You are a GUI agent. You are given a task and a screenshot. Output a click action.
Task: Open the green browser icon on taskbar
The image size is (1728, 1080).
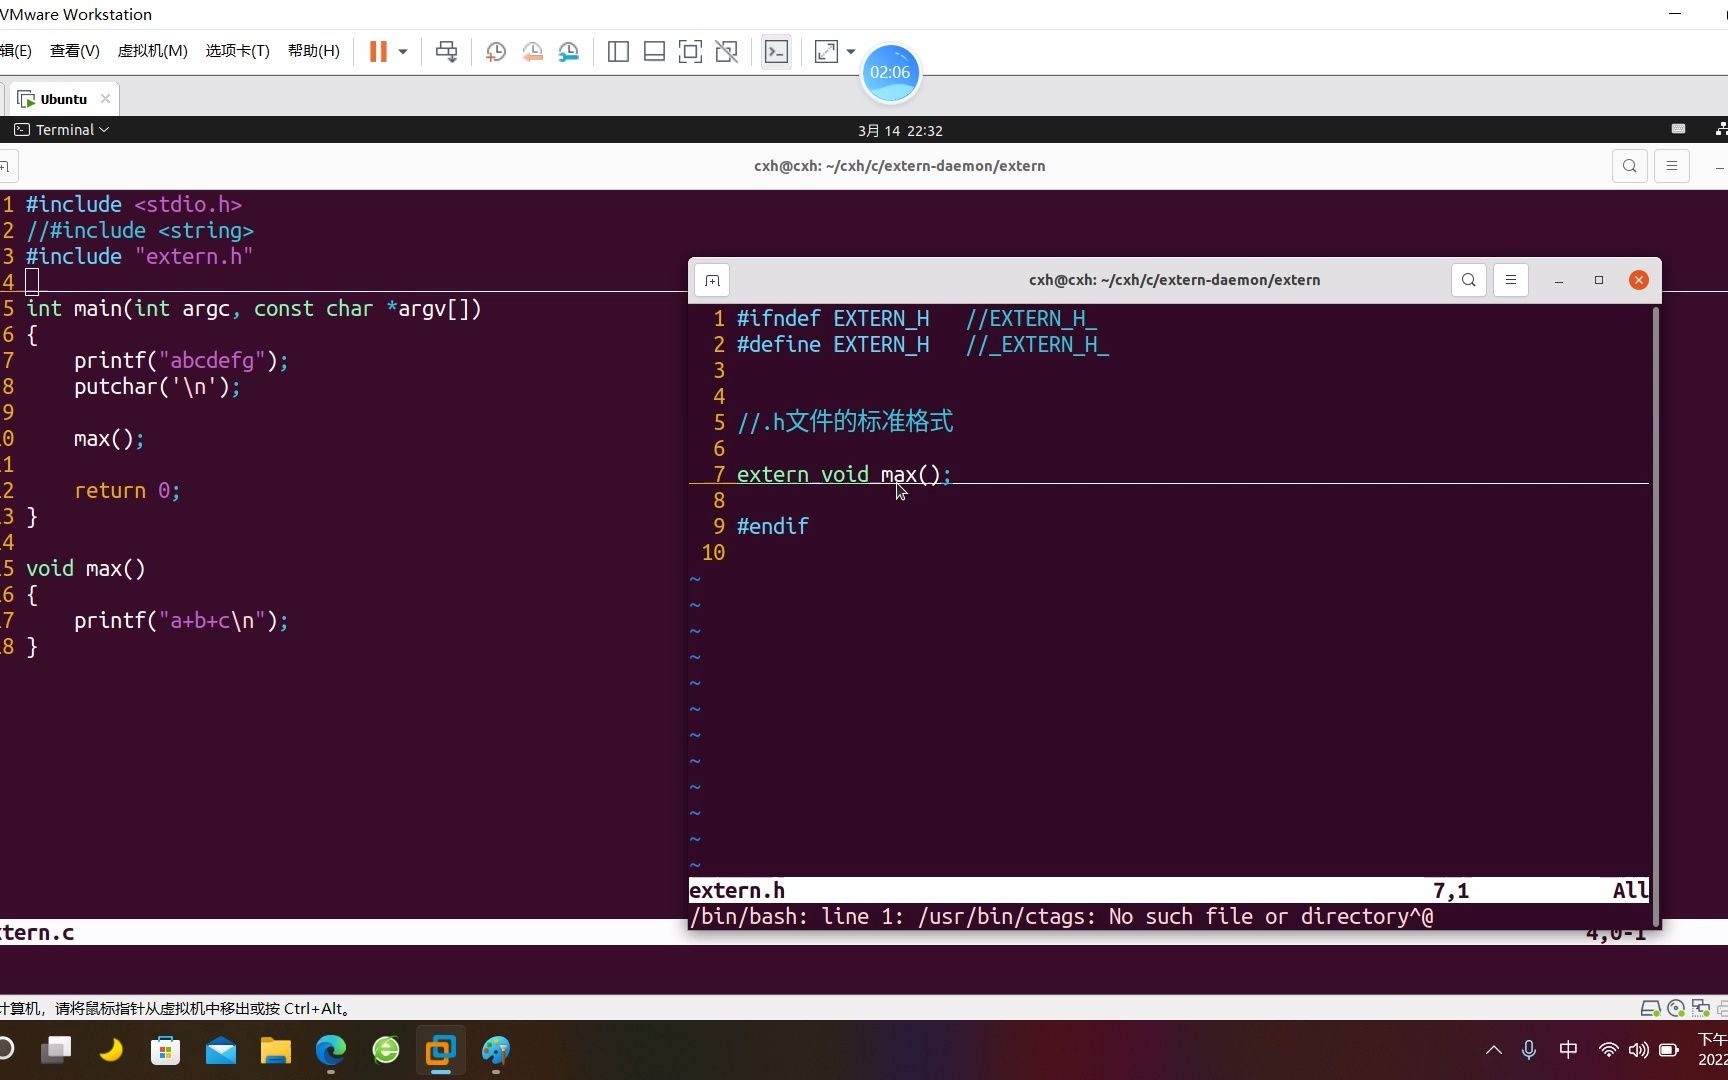pyautogui.click(x=386, y=1050)
